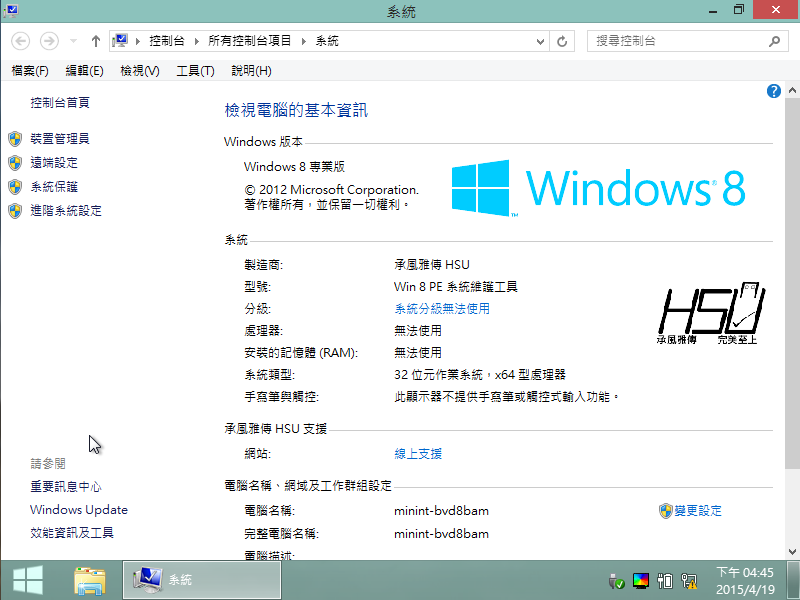The height and width of the screenshot is (600, 800).
Task: Open 線上支援 website link
Action: pyautogui.click(x=418, y=453)
